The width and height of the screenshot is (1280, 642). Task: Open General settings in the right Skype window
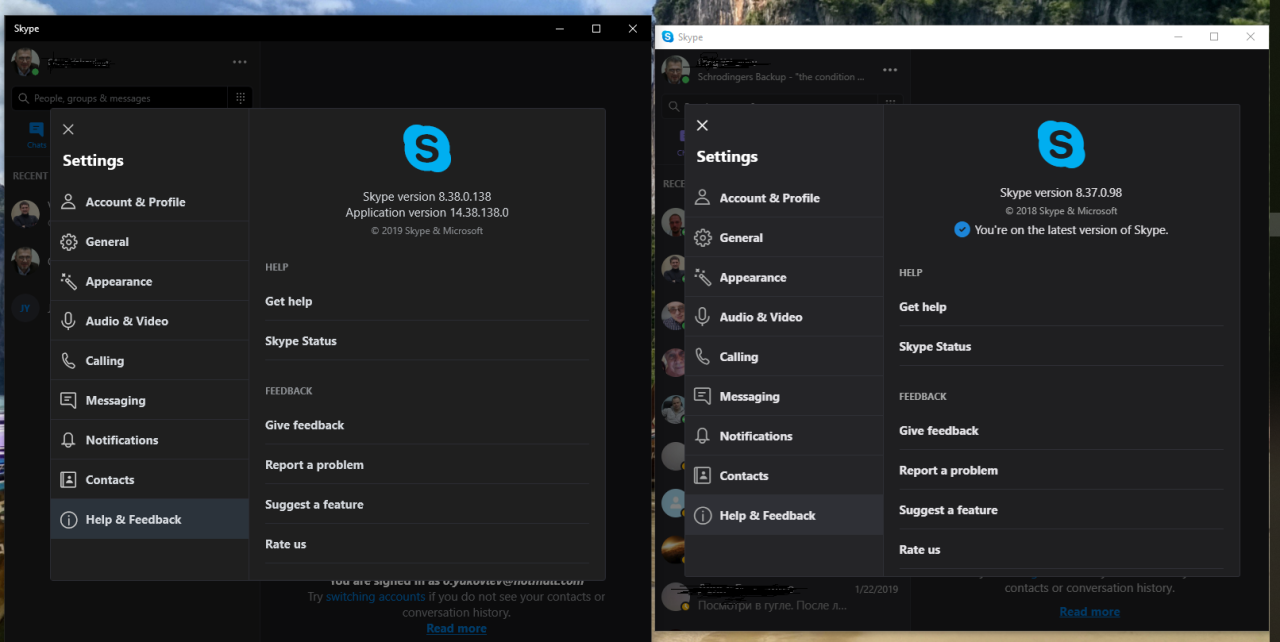click(784, 238)
